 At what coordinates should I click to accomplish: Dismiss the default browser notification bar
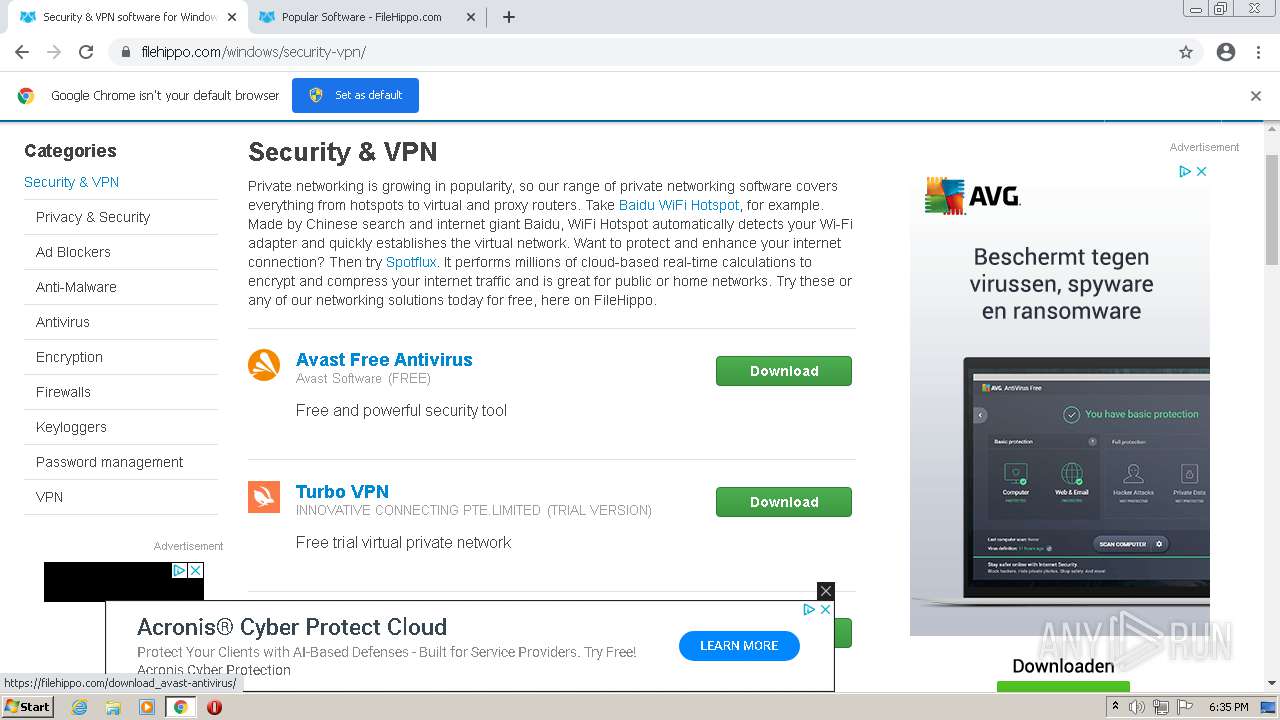point(1256,96)
